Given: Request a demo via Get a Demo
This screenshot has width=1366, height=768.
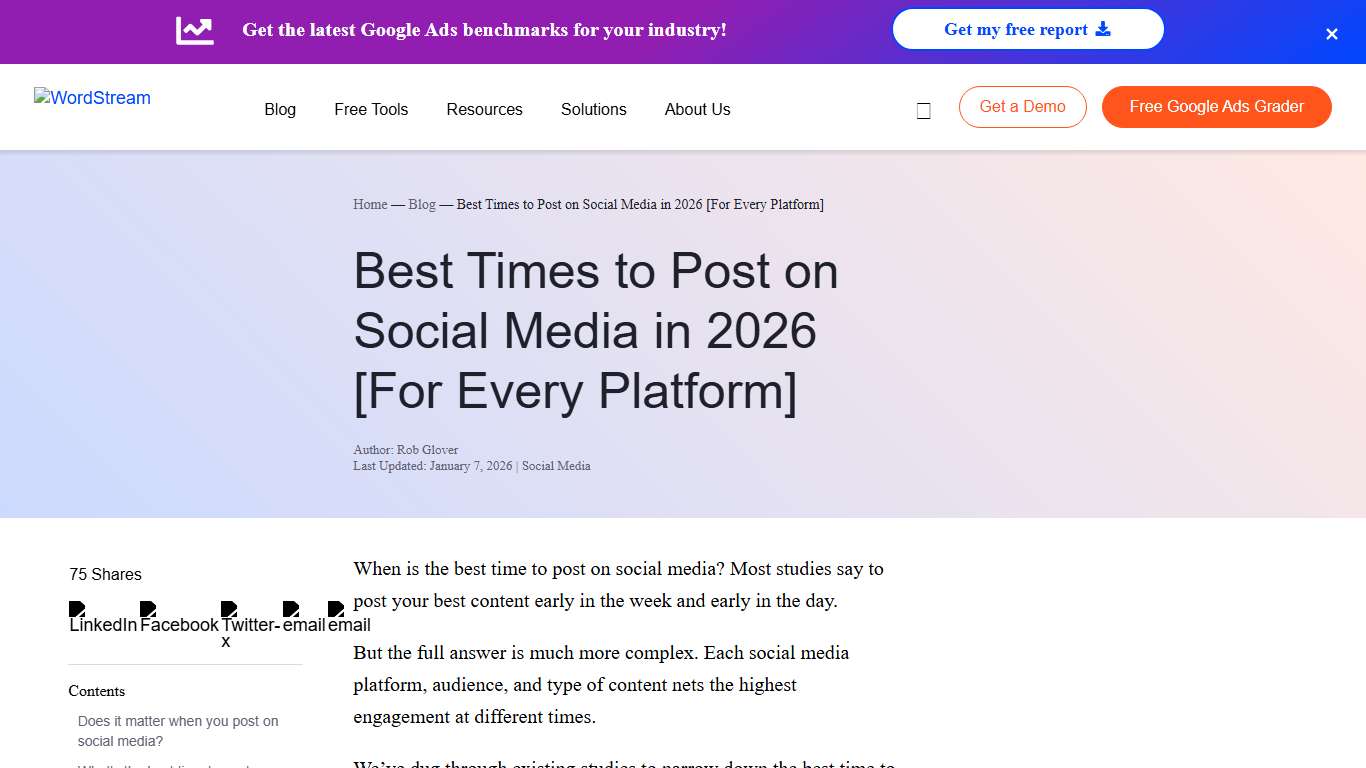Looking at the screenshot, I should (x=1022, y=106).
